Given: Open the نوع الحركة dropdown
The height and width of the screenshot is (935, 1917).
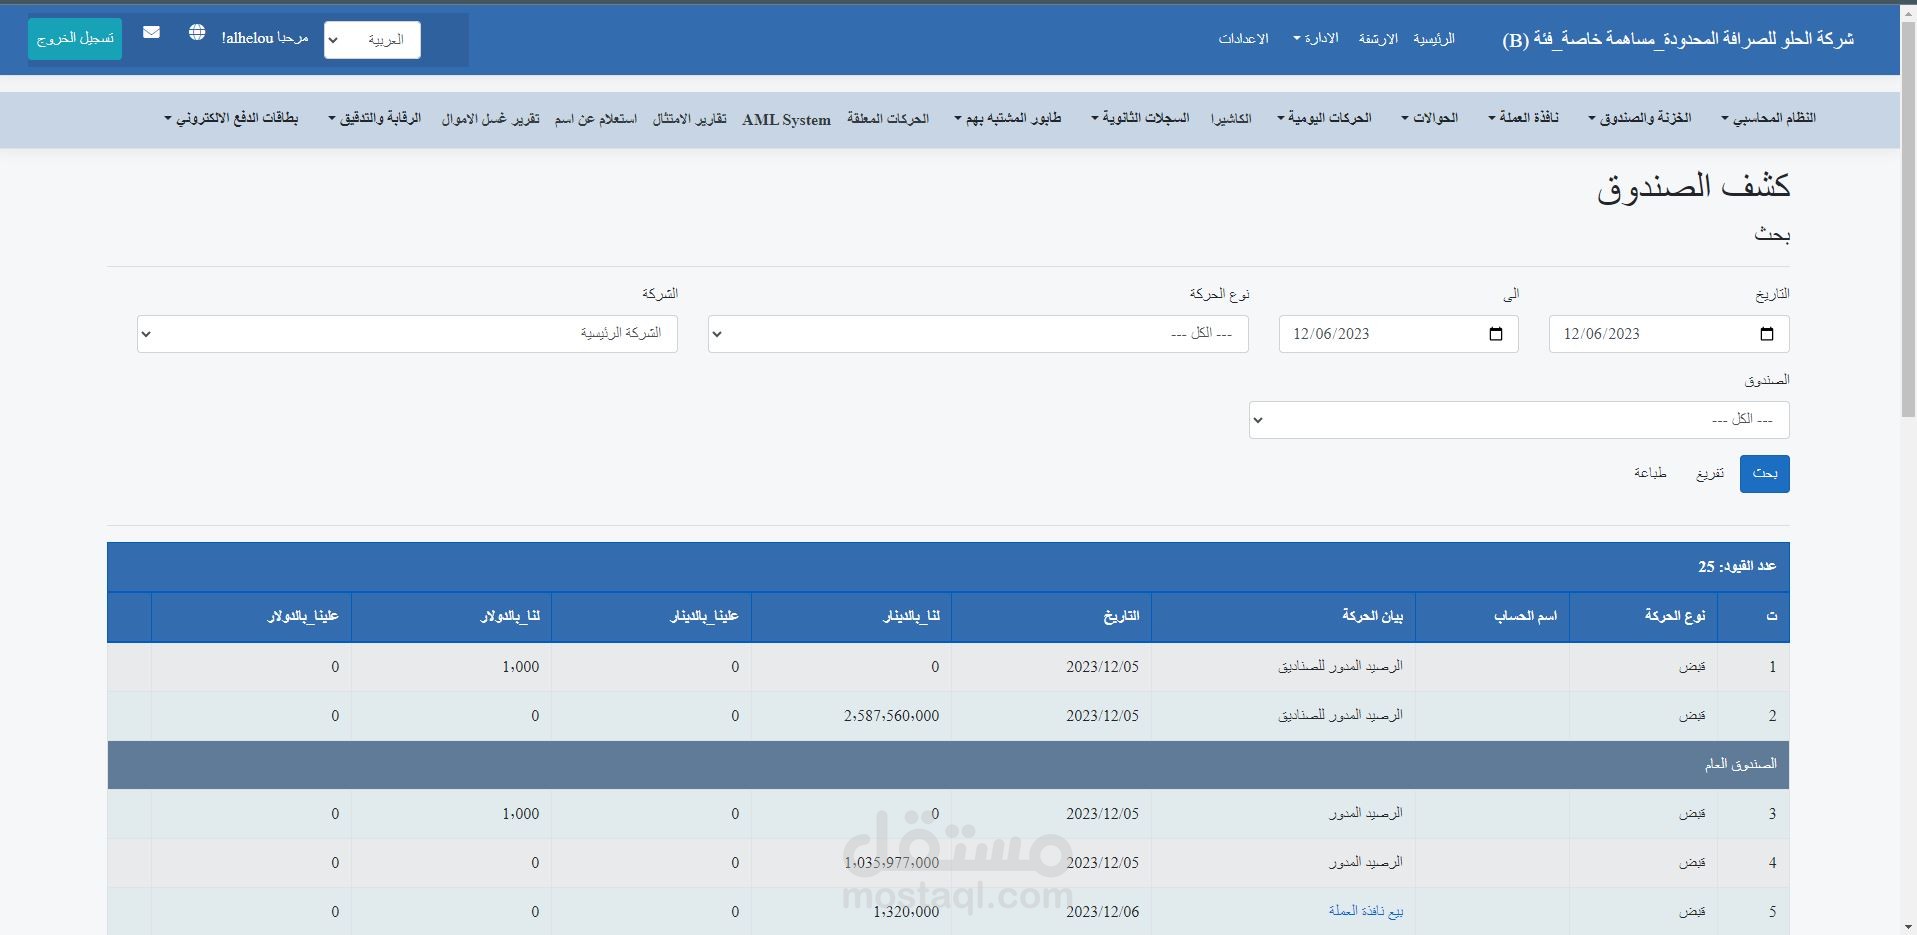Looking at the screenshot, I should pos(978,334).
